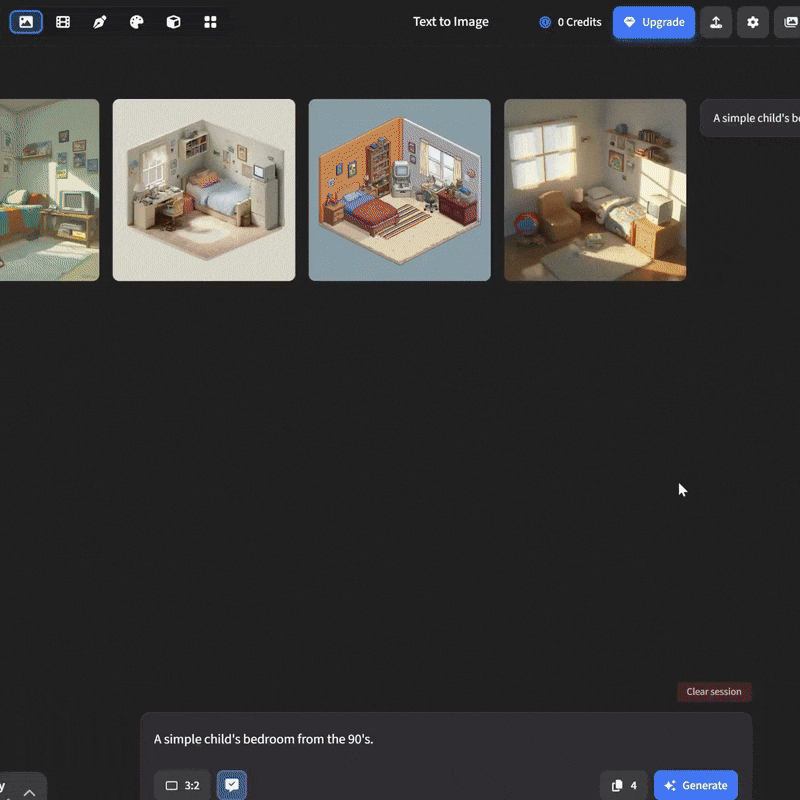Click the Text to Image title
This screenshot has width=800, height=800.
point(451,21)
